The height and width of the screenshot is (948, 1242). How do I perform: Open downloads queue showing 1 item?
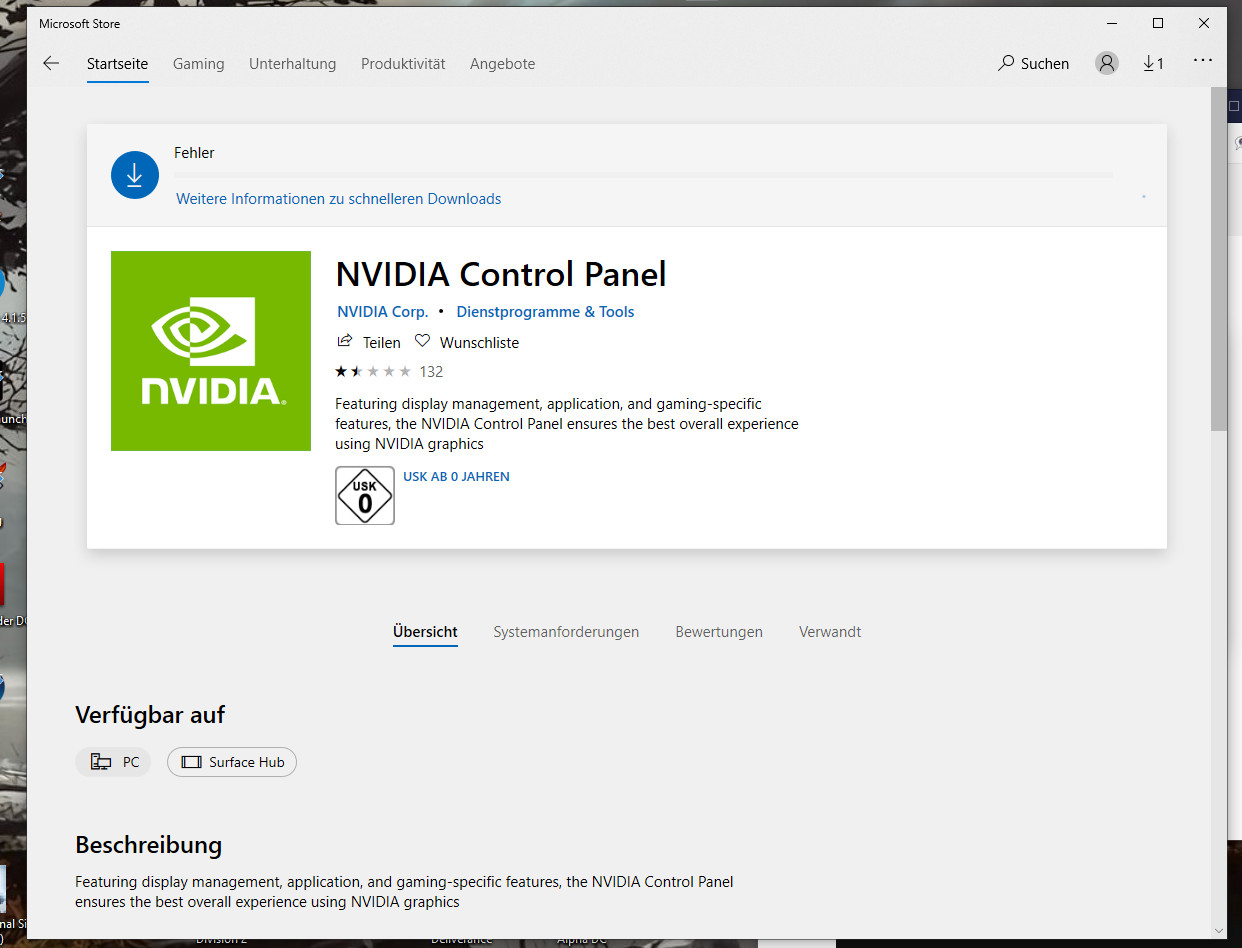1153,63
